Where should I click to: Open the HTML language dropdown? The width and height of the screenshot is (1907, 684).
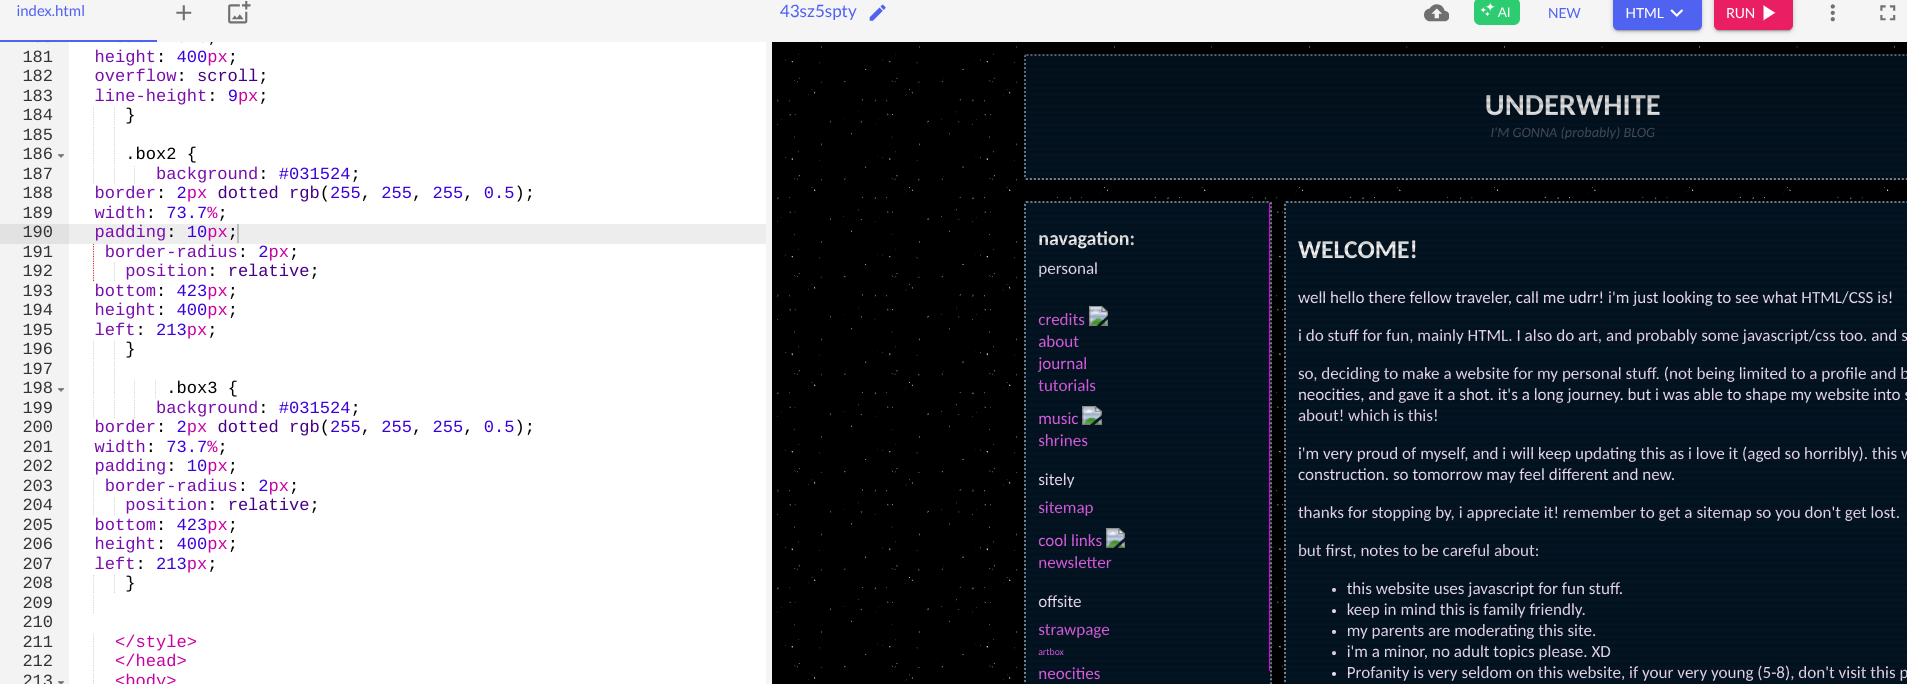(1656, 13)
